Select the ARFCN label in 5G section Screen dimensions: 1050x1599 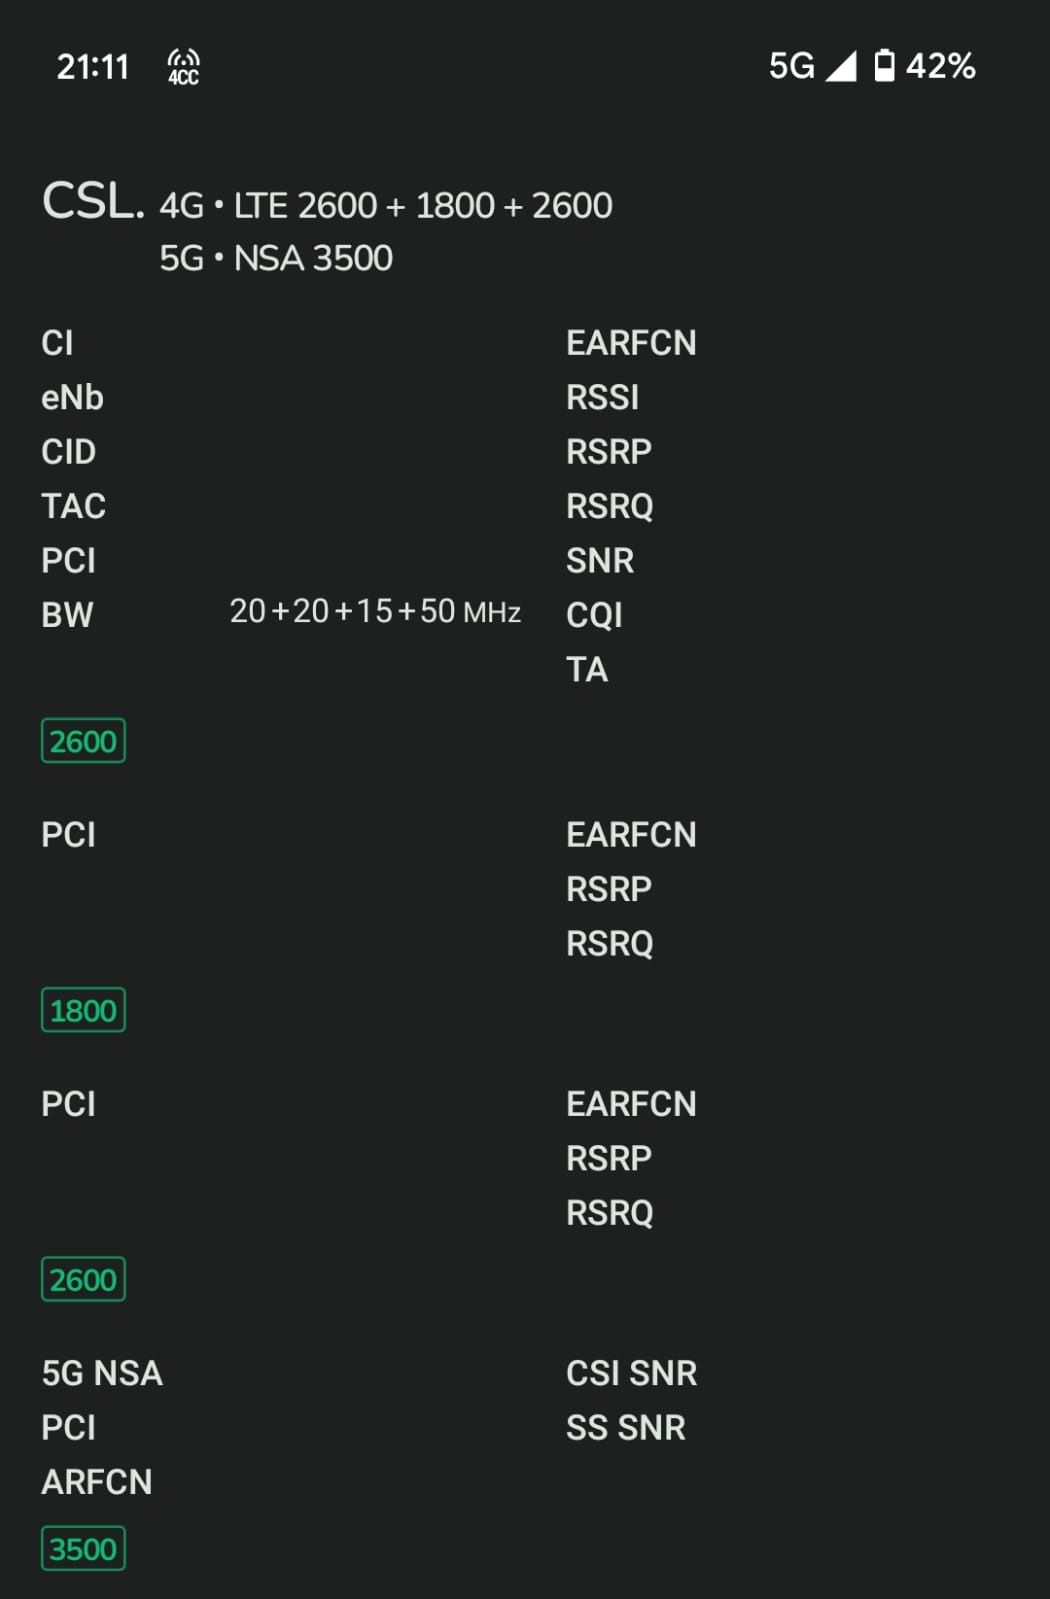[x=96, y=1482]
